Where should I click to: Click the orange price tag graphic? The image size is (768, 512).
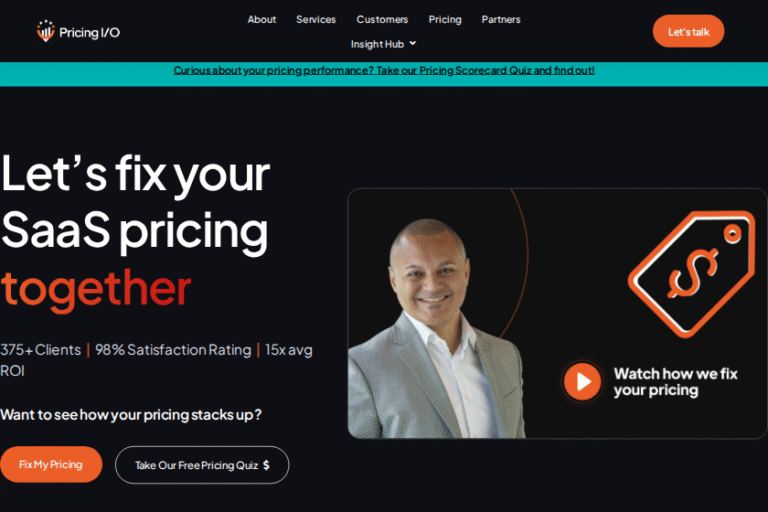[x=692, y=273]
